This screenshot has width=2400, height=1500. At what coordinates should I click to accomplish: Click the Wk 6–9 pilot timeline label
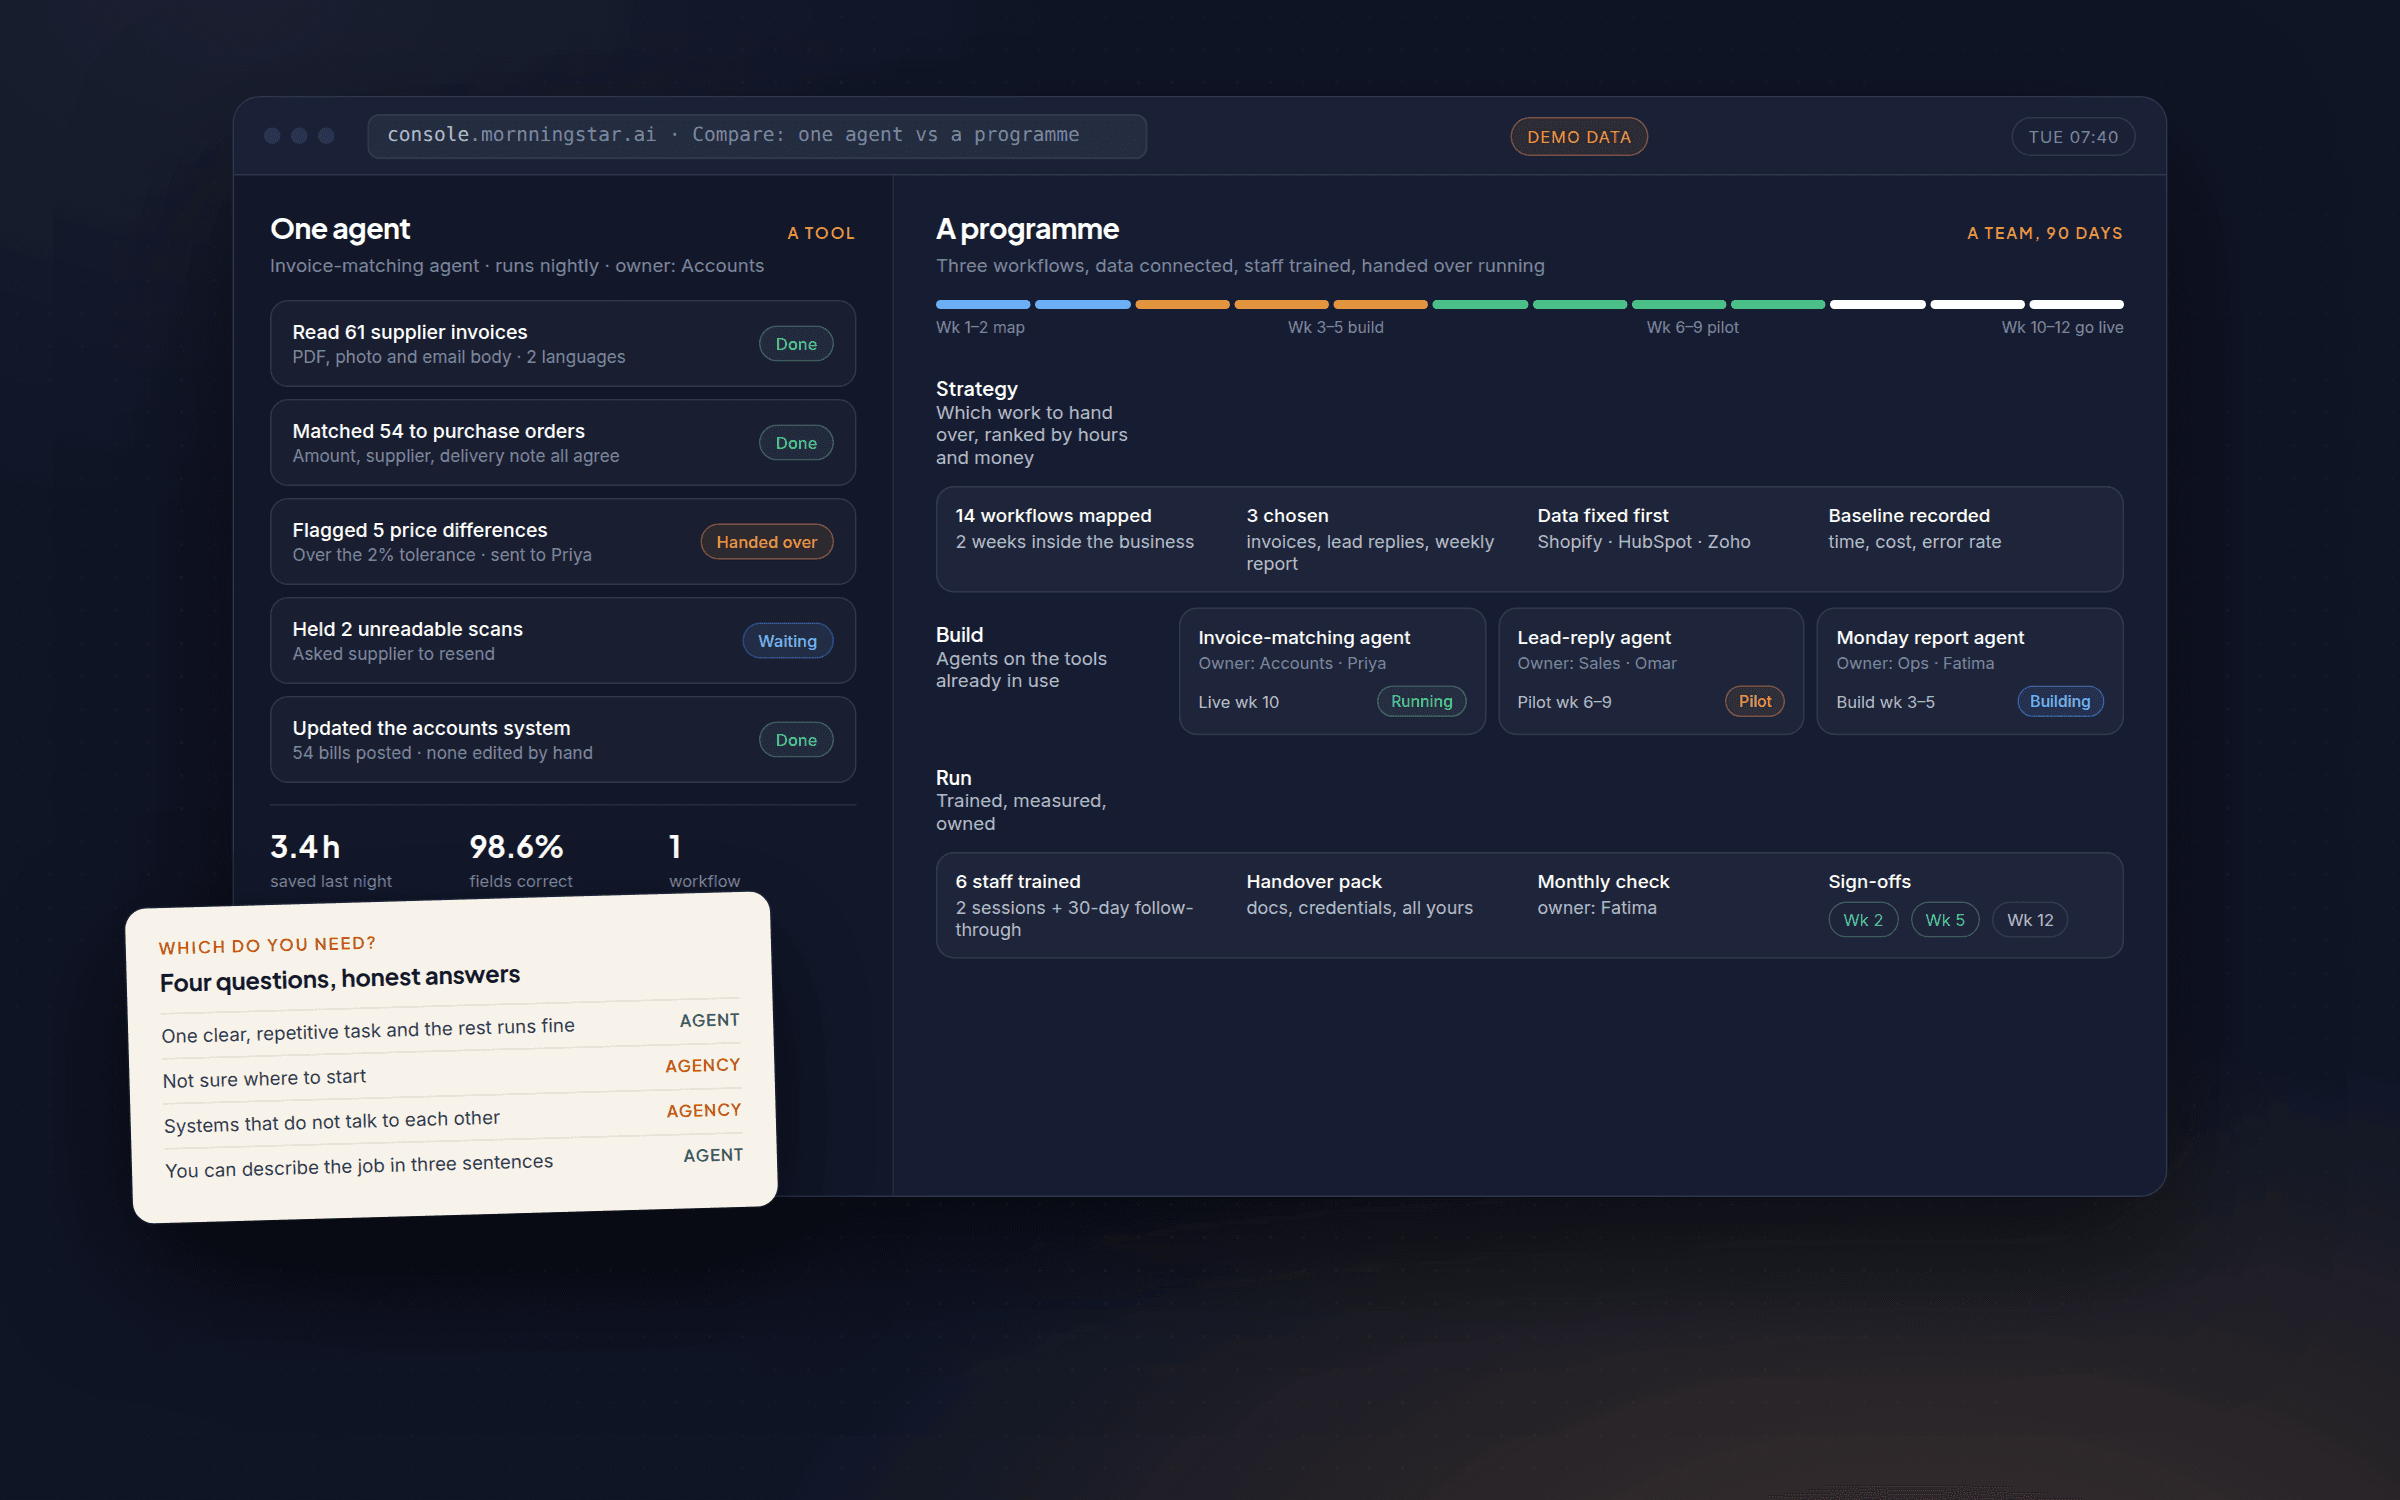1692,327
